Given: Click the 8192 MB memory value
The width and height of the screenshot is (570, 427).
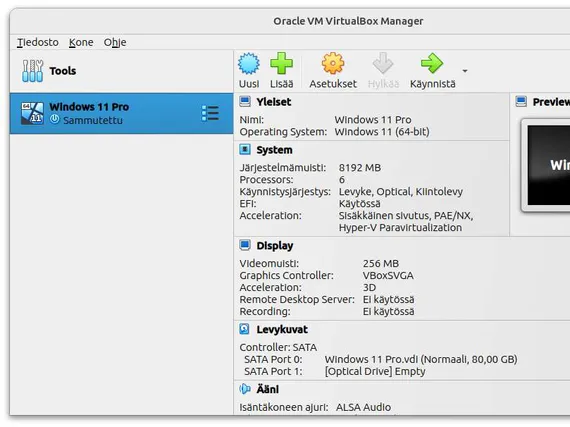Looking at the screenshot, I should click(360, 168).
